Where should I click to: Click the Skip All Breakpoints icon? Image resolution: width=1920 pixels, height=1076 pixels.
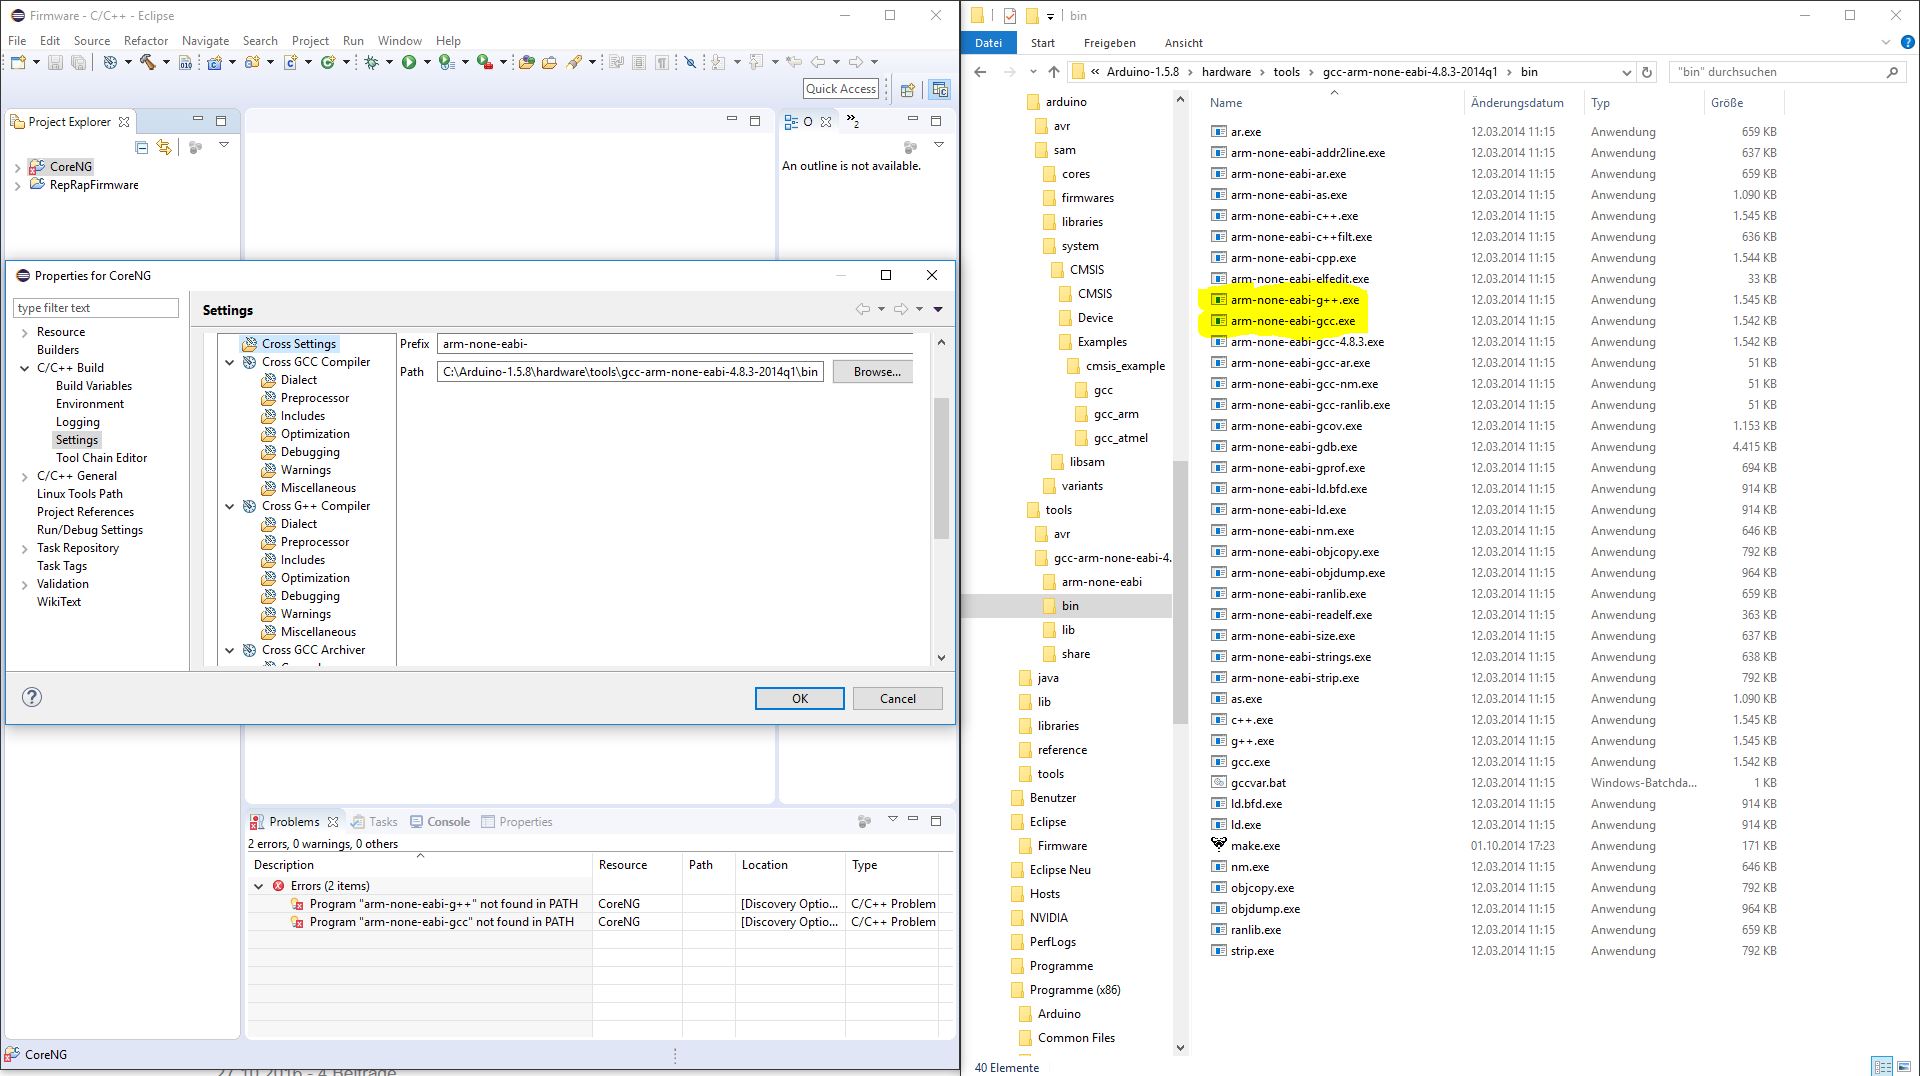pyautogui.click(x=692, y=62)
